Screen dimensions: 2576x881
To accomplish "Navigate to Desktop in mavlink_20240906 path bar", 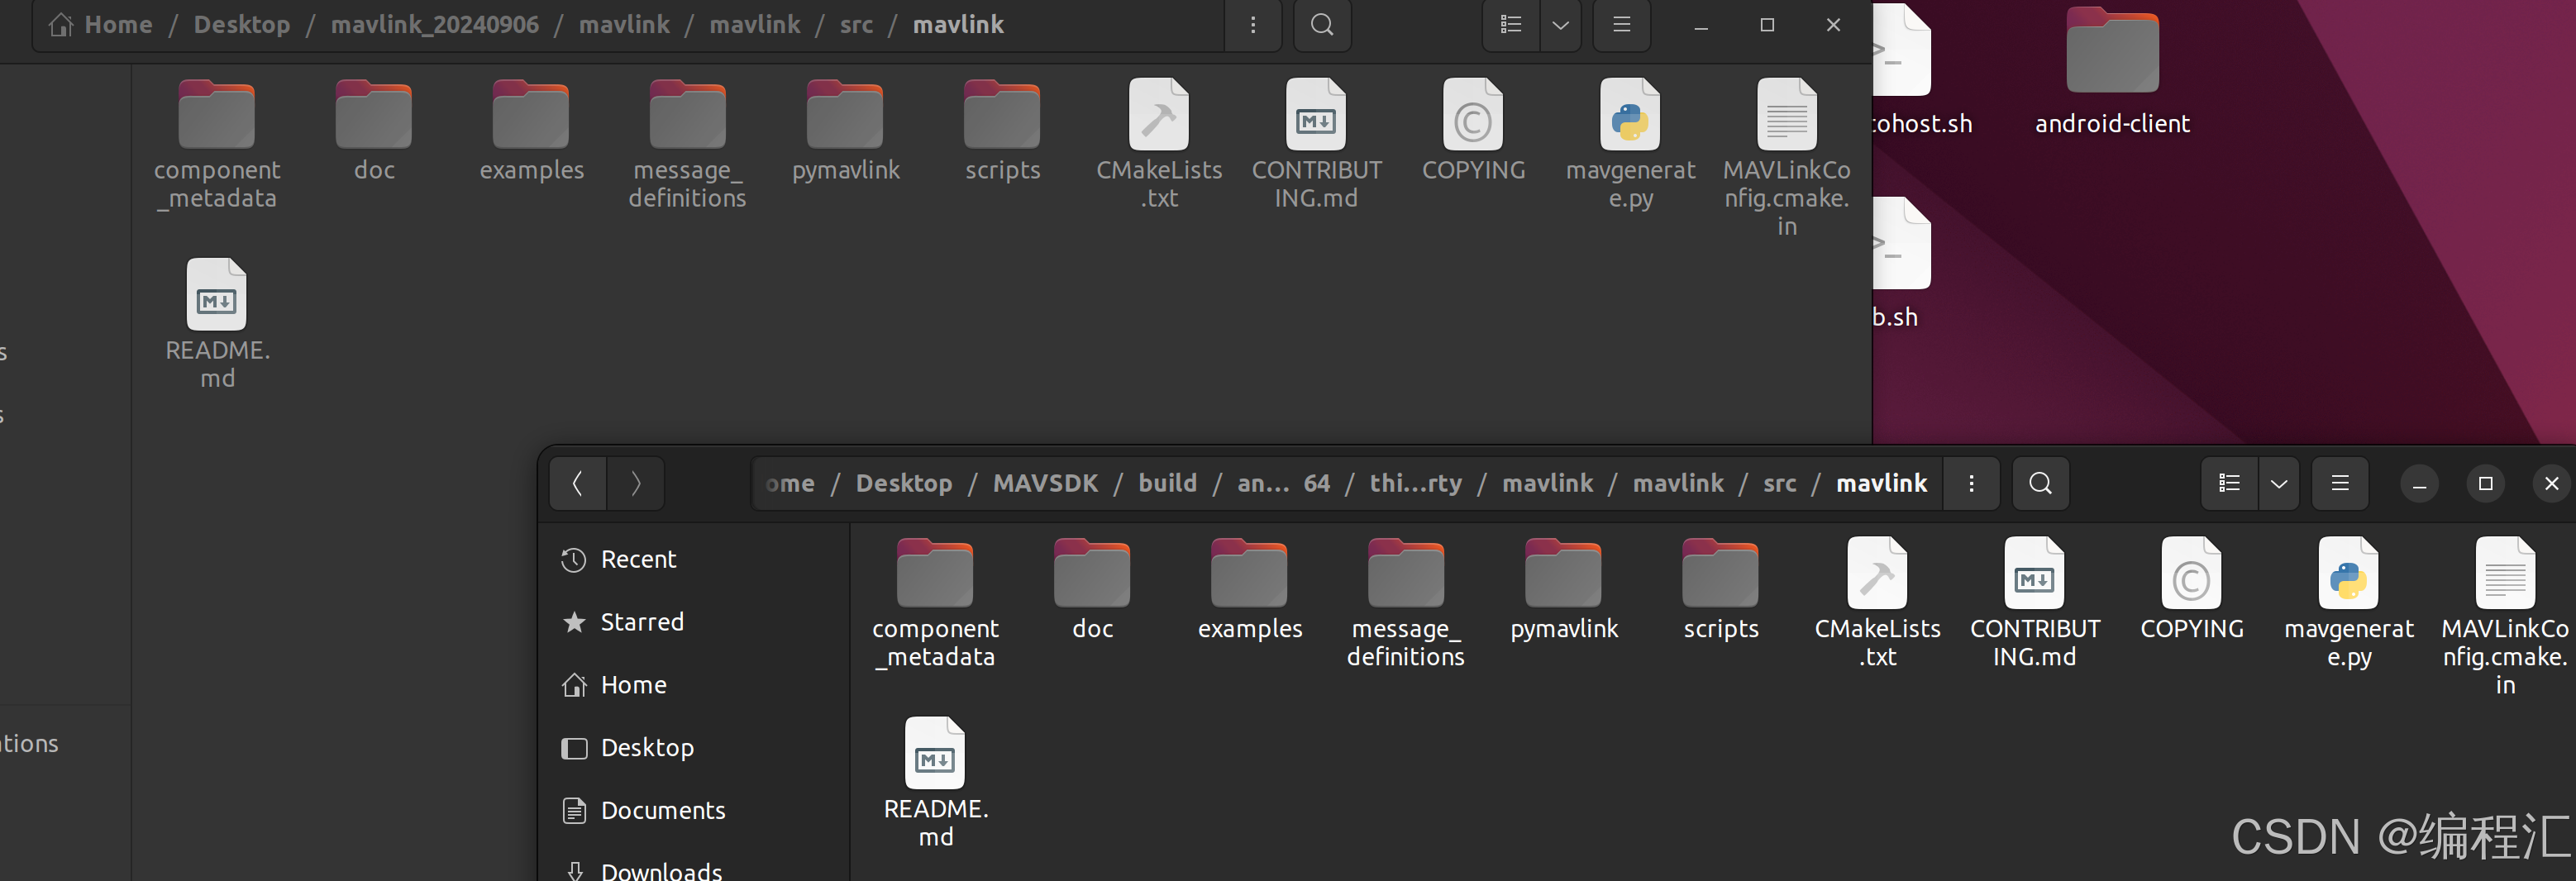I will [x=242, y=24].
